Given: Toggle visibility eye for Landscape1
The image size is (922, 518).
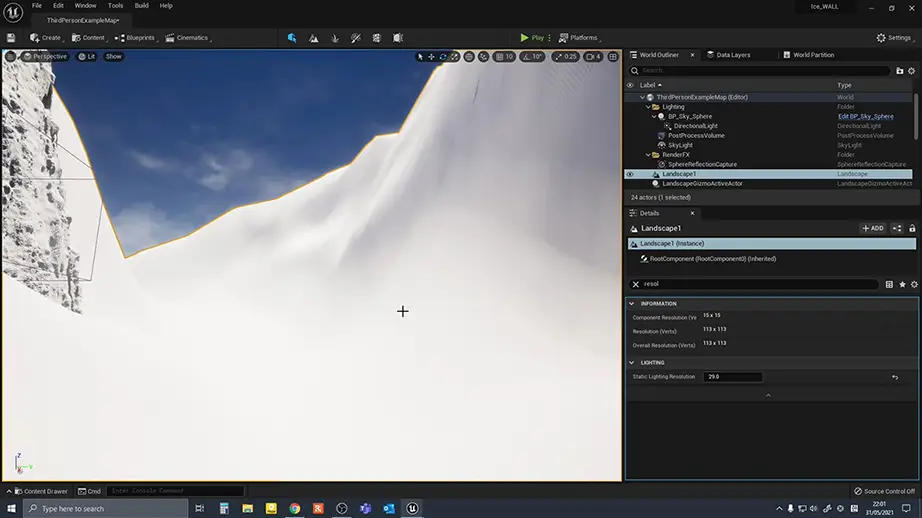Looking at the screenshot, I should (x=630, y=174).
